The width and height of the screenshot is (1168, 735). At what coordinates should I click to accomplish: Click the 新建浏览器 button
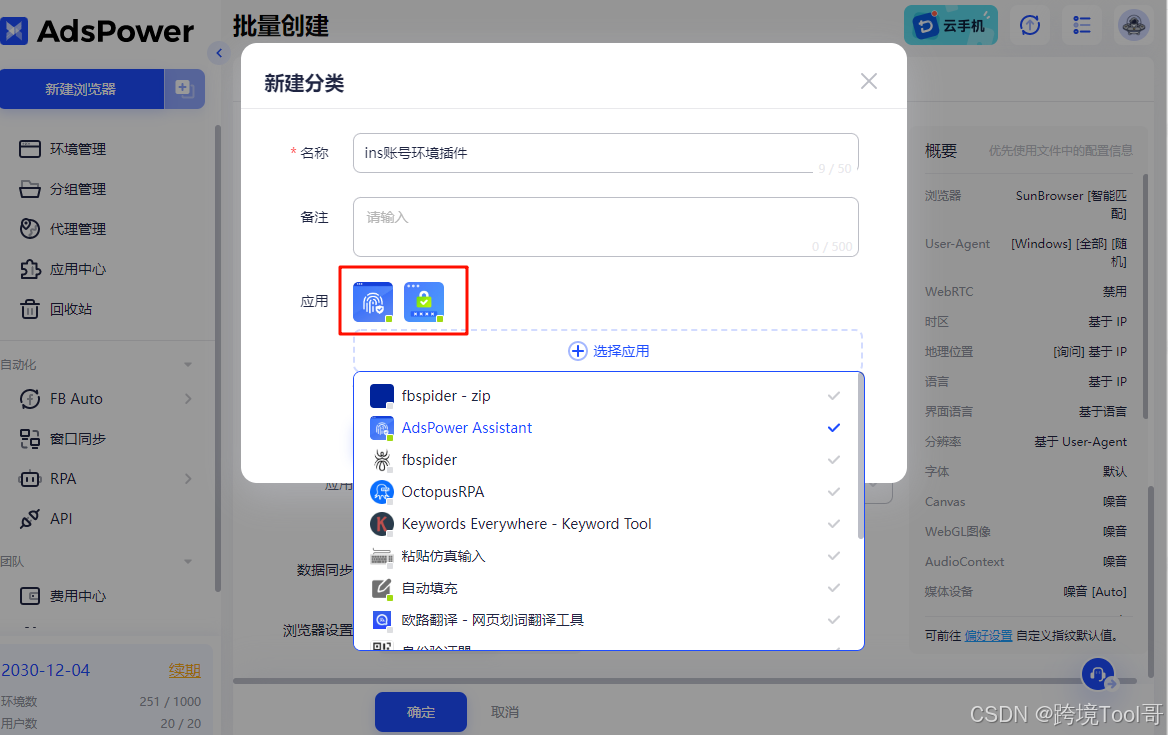click(81, 89)
